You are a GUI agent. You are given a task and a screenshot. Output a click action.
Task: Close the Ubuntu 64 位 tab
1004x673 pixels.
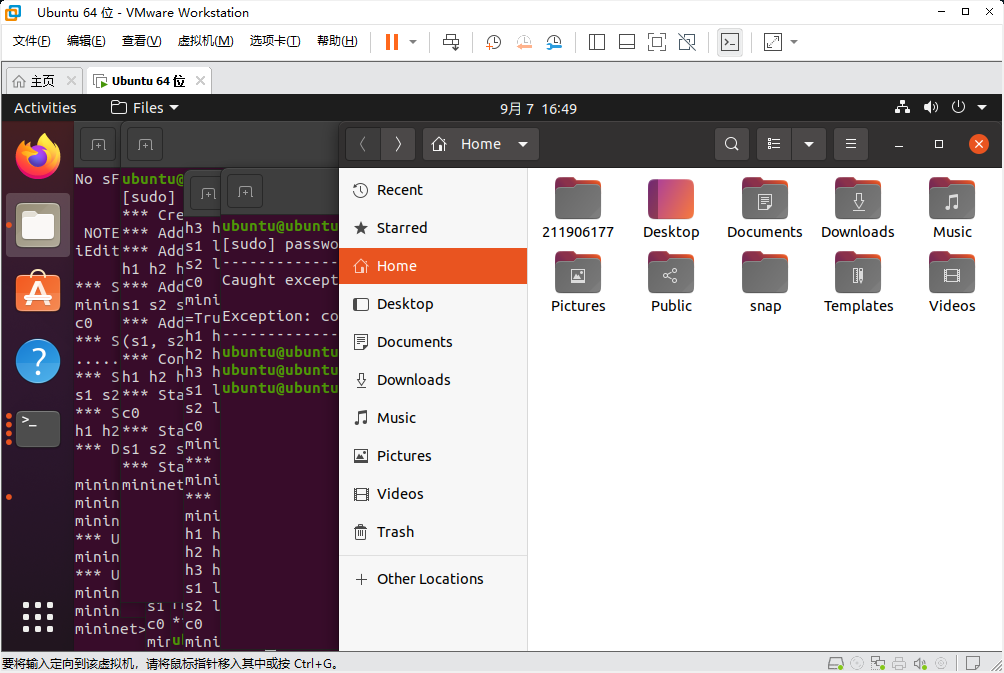200,80
